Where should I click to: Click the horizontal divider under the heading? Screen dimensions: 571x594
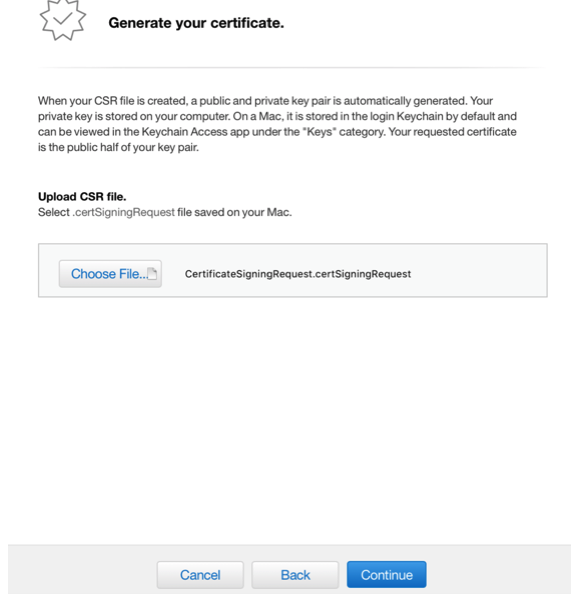coord(292,68)
